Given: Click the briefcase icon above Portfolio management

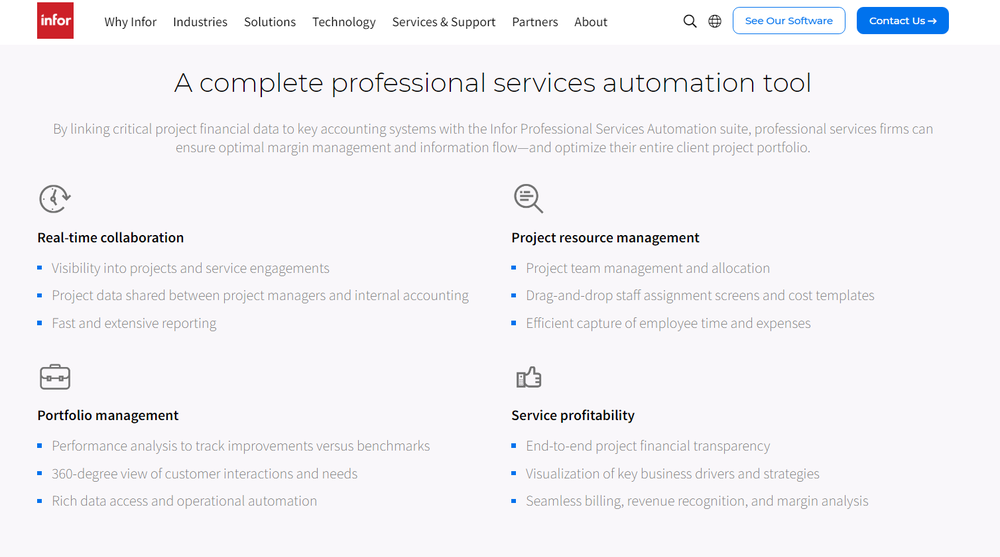Looking at the screenshot, I should point(55,377).
